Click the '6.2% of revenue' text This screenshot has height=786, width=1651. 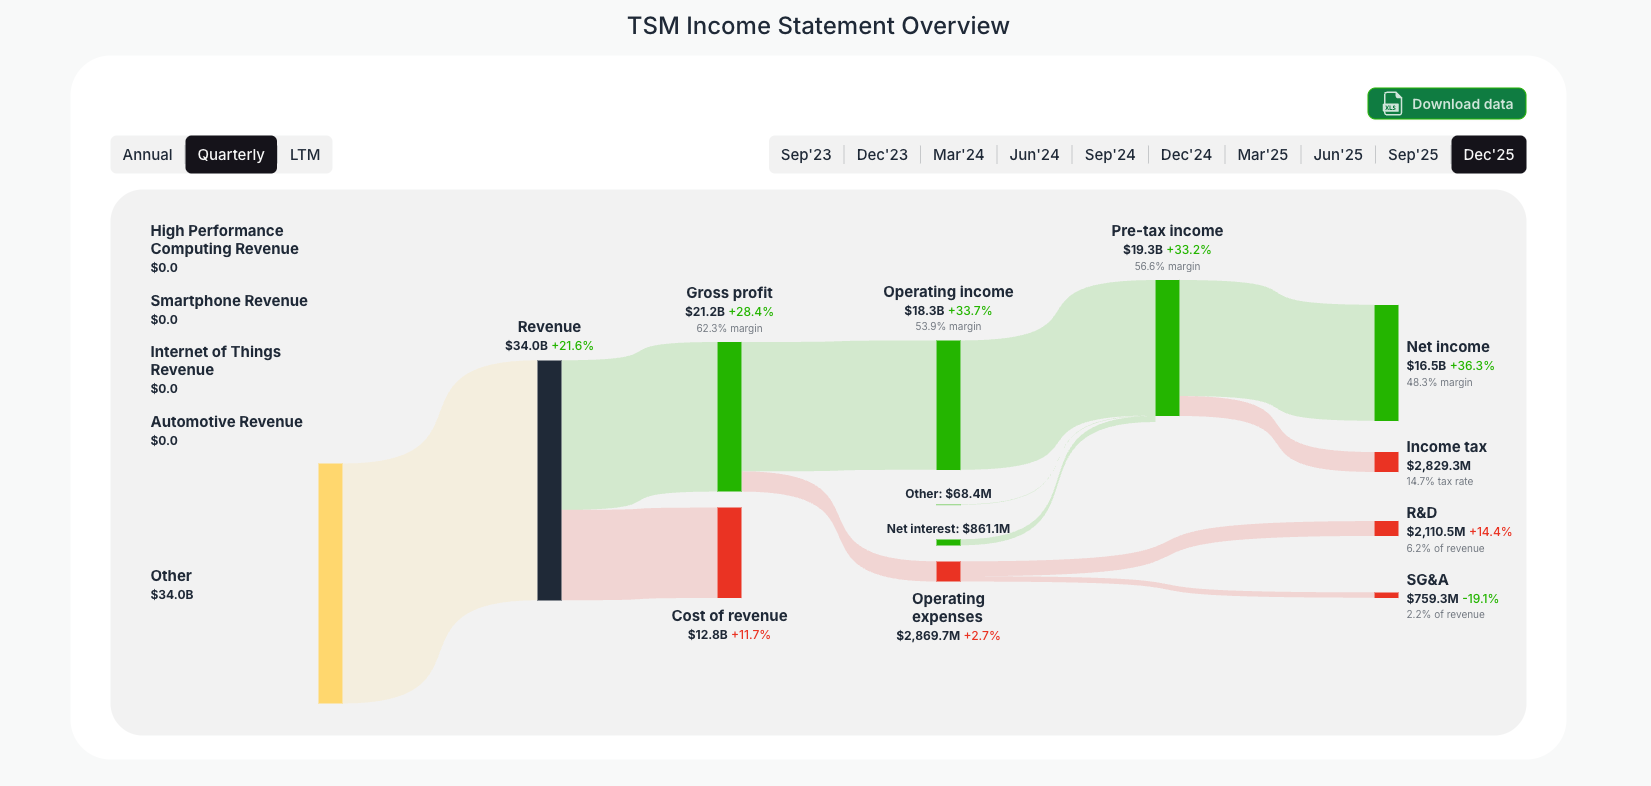coord(1445,548)
